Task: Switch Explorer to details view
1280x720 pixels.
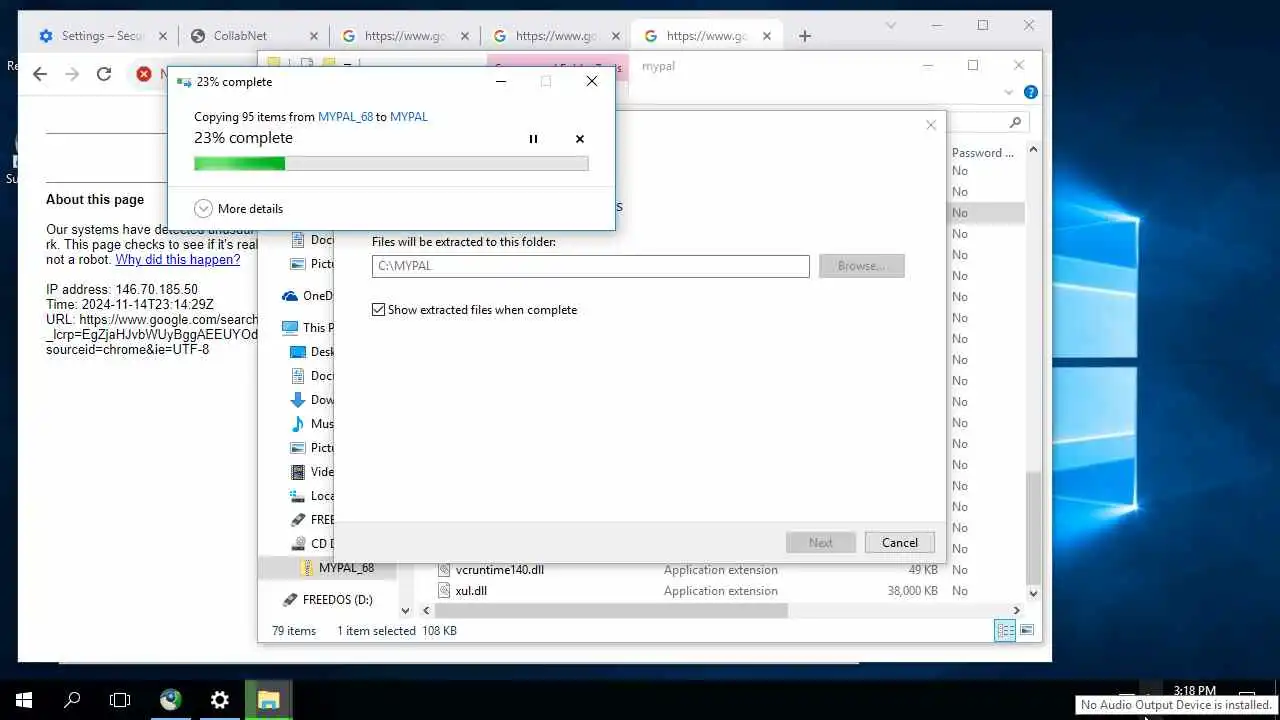Action: 1005,630
